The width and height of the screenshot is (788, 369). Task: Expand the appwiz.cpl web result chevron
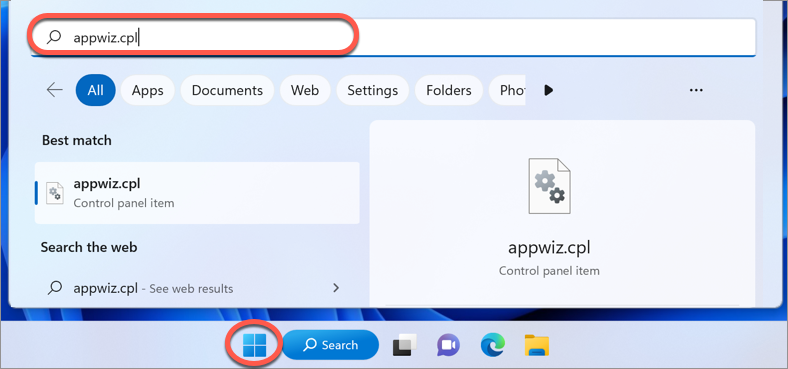click(336, 288)
